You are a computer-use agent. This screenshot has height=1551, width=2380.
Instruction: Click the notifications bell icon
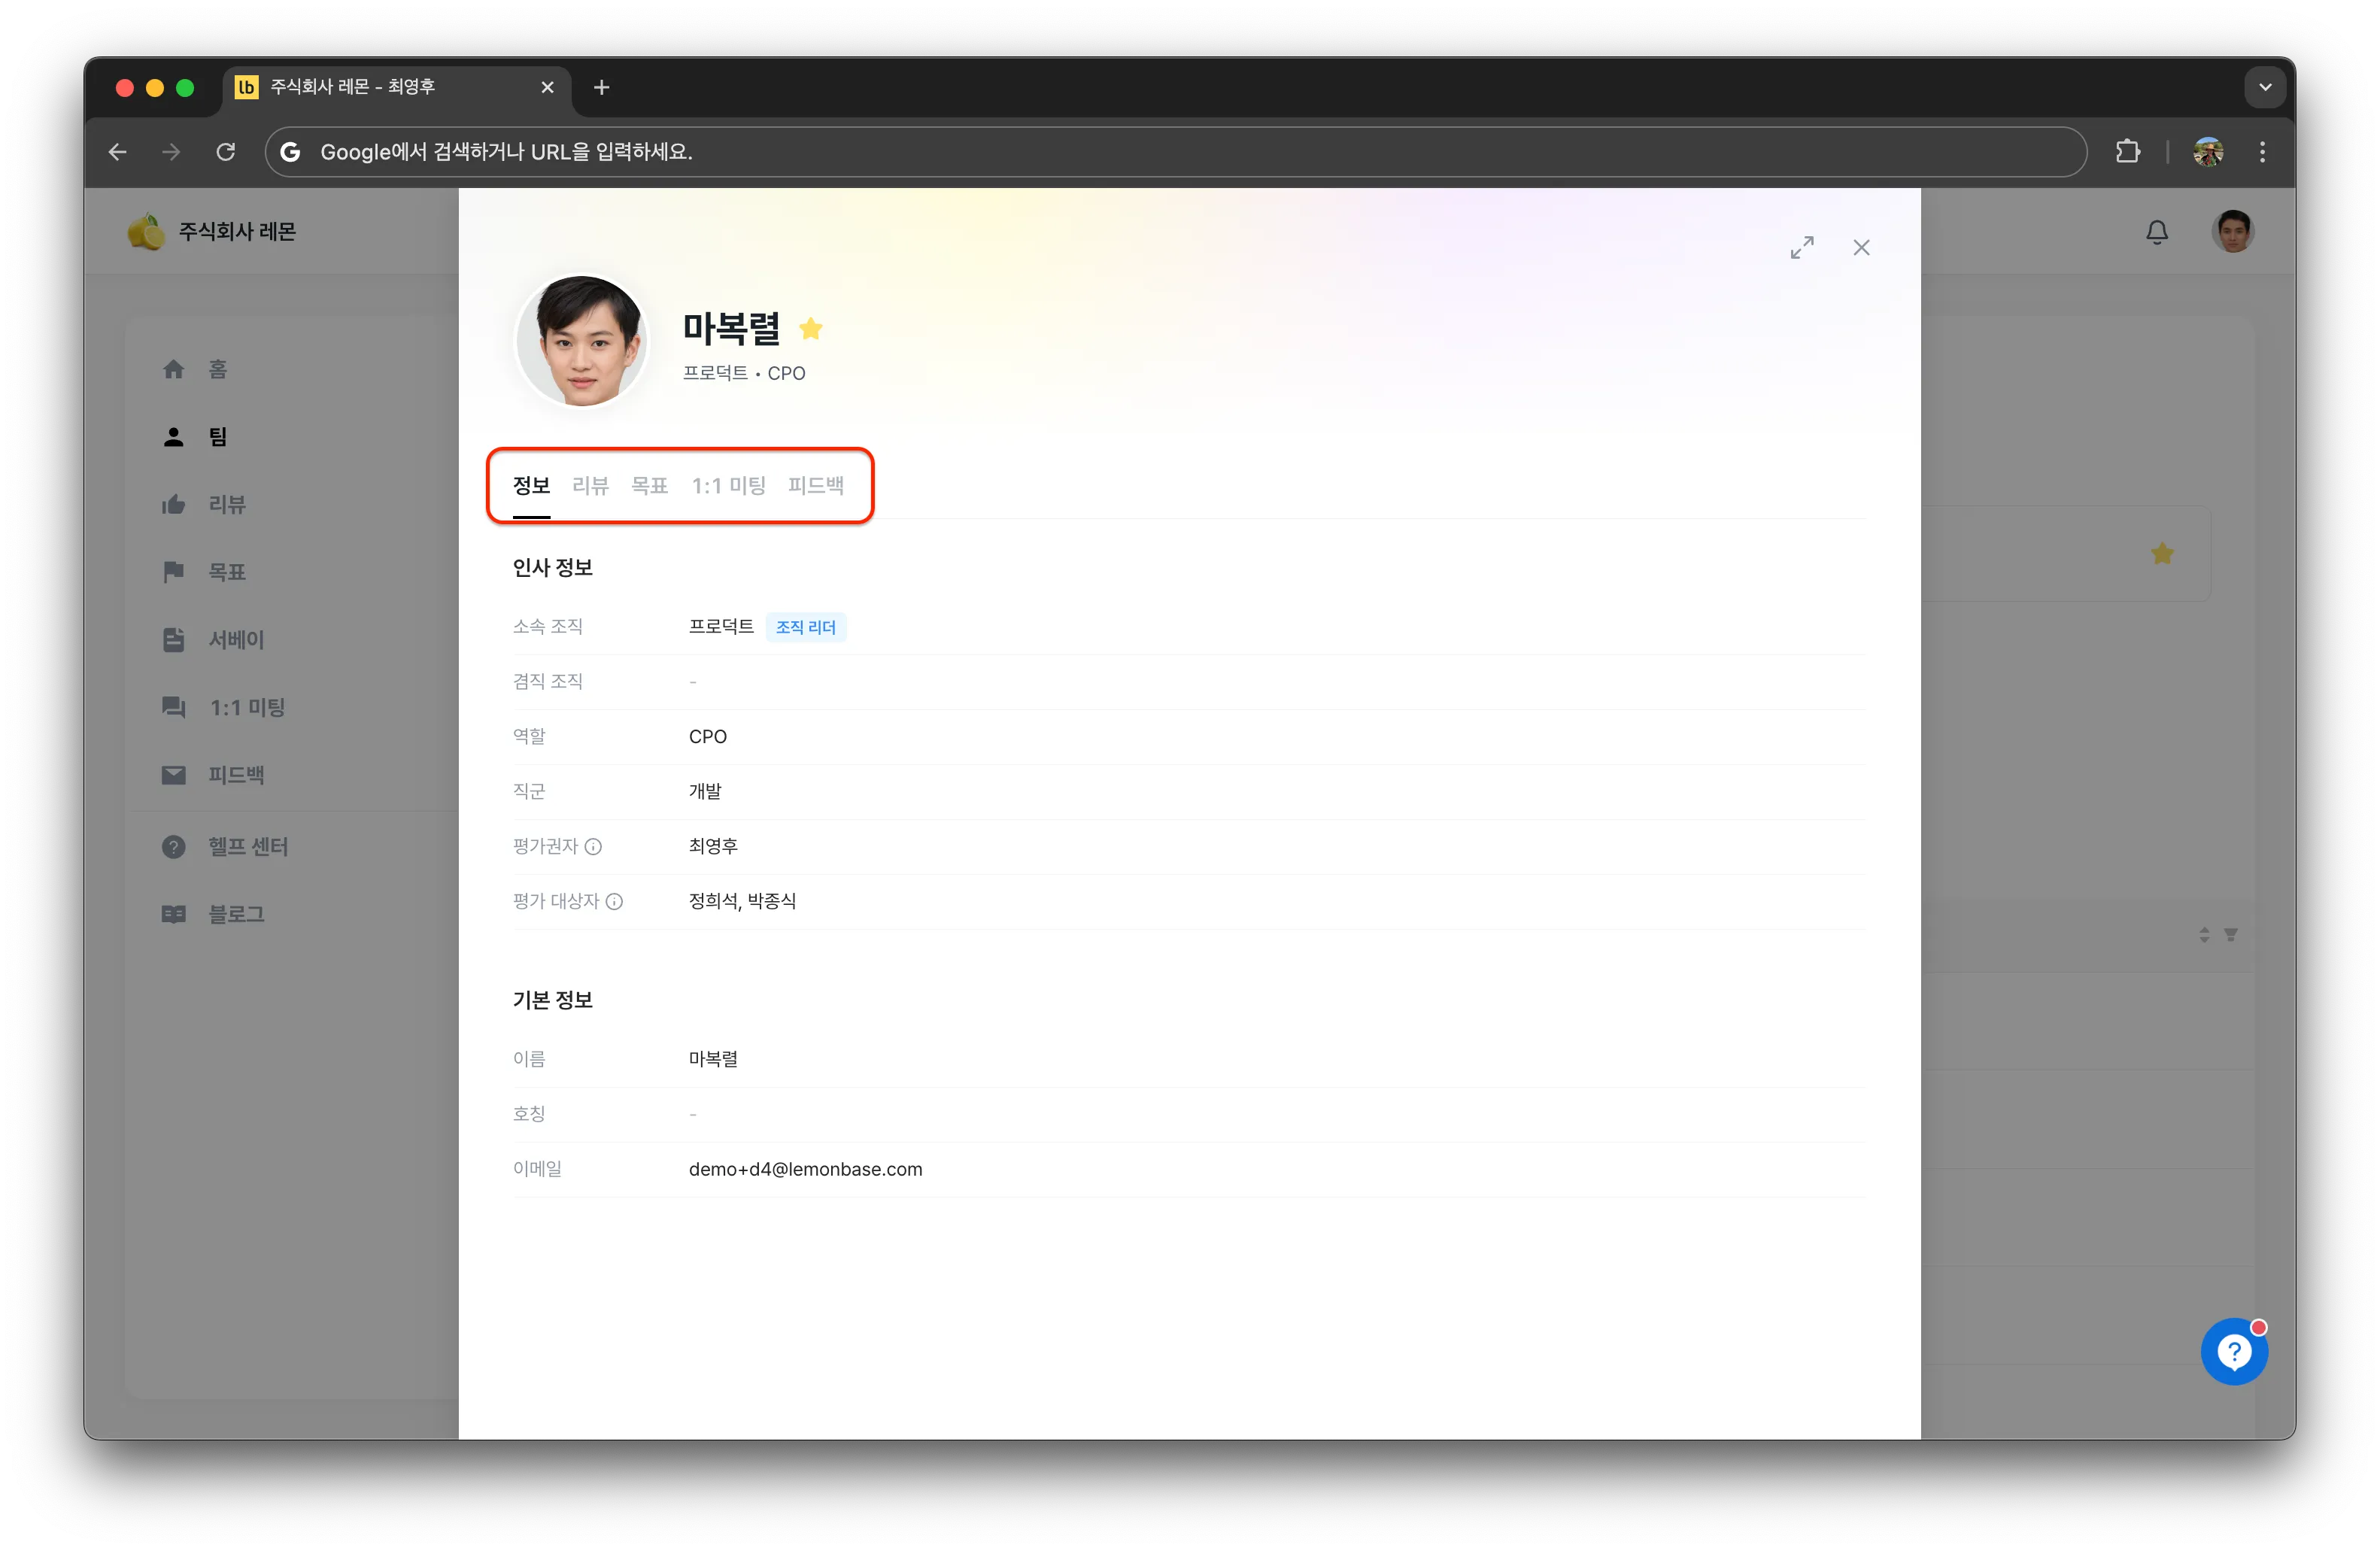click(x=2157, y=232)
